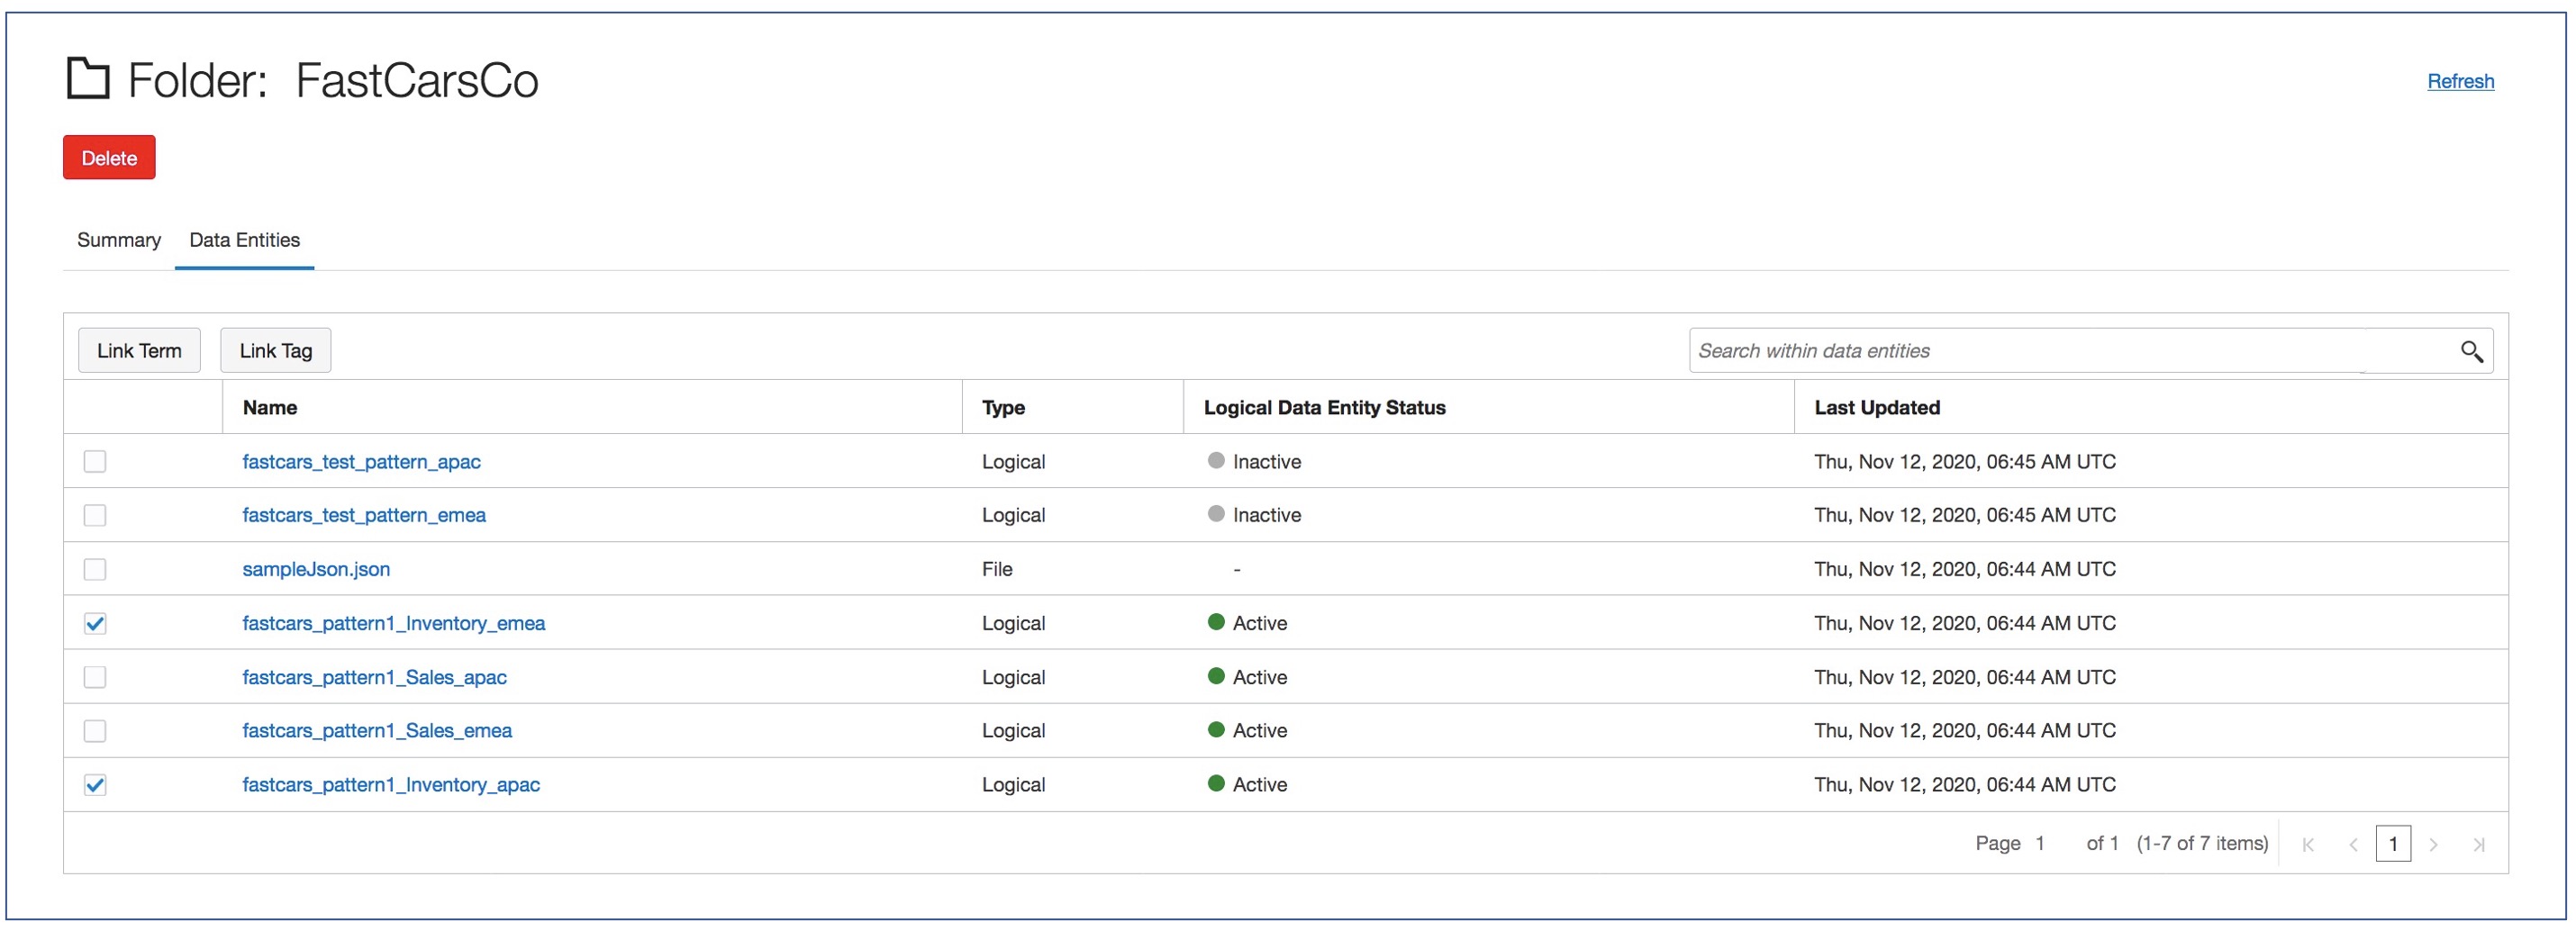Viewport: 2576px width, 931px height.
Task: Click the Refresh link
Action: (2460, 81)
